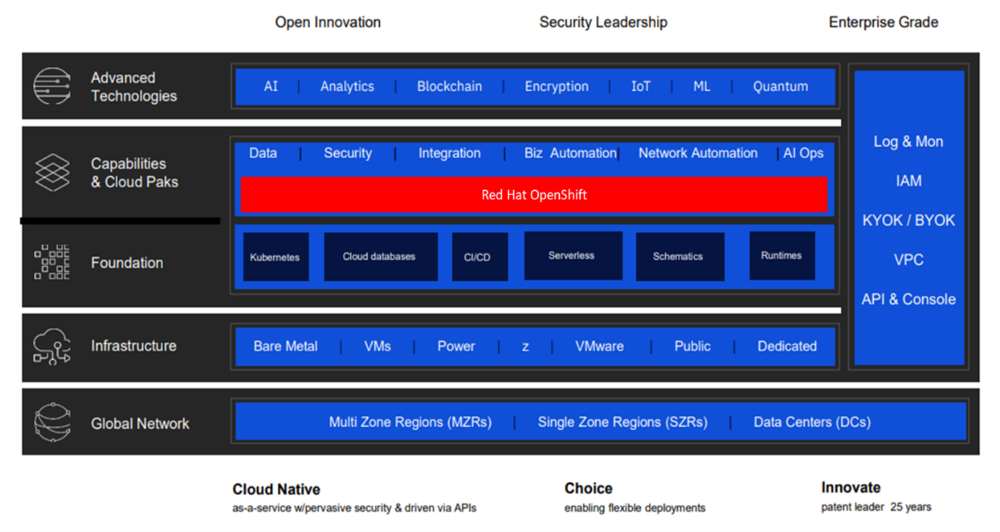The image size is (1000, 532).
Task: Click the Infrastructure cloud network icon
Action: [x=52, y=346]
